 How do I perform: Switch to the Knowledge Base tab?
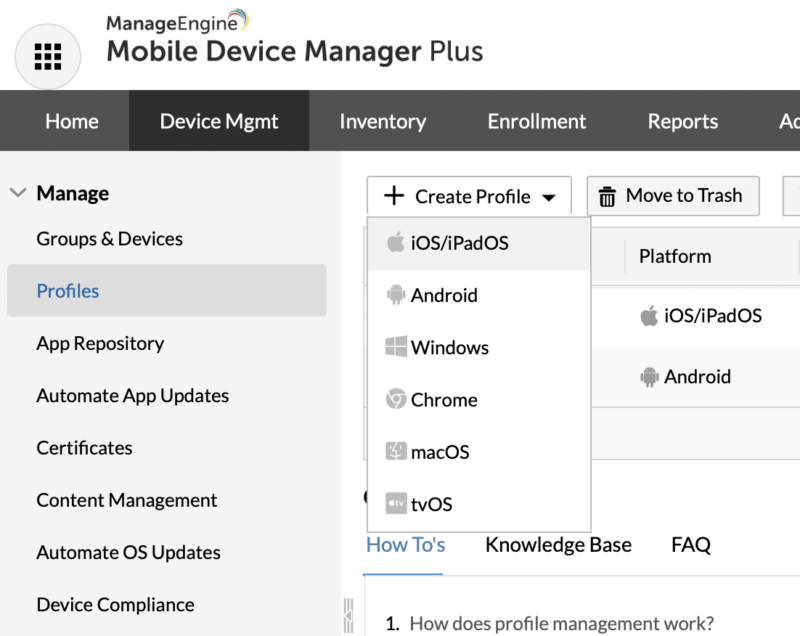click(x=557, y=545)
